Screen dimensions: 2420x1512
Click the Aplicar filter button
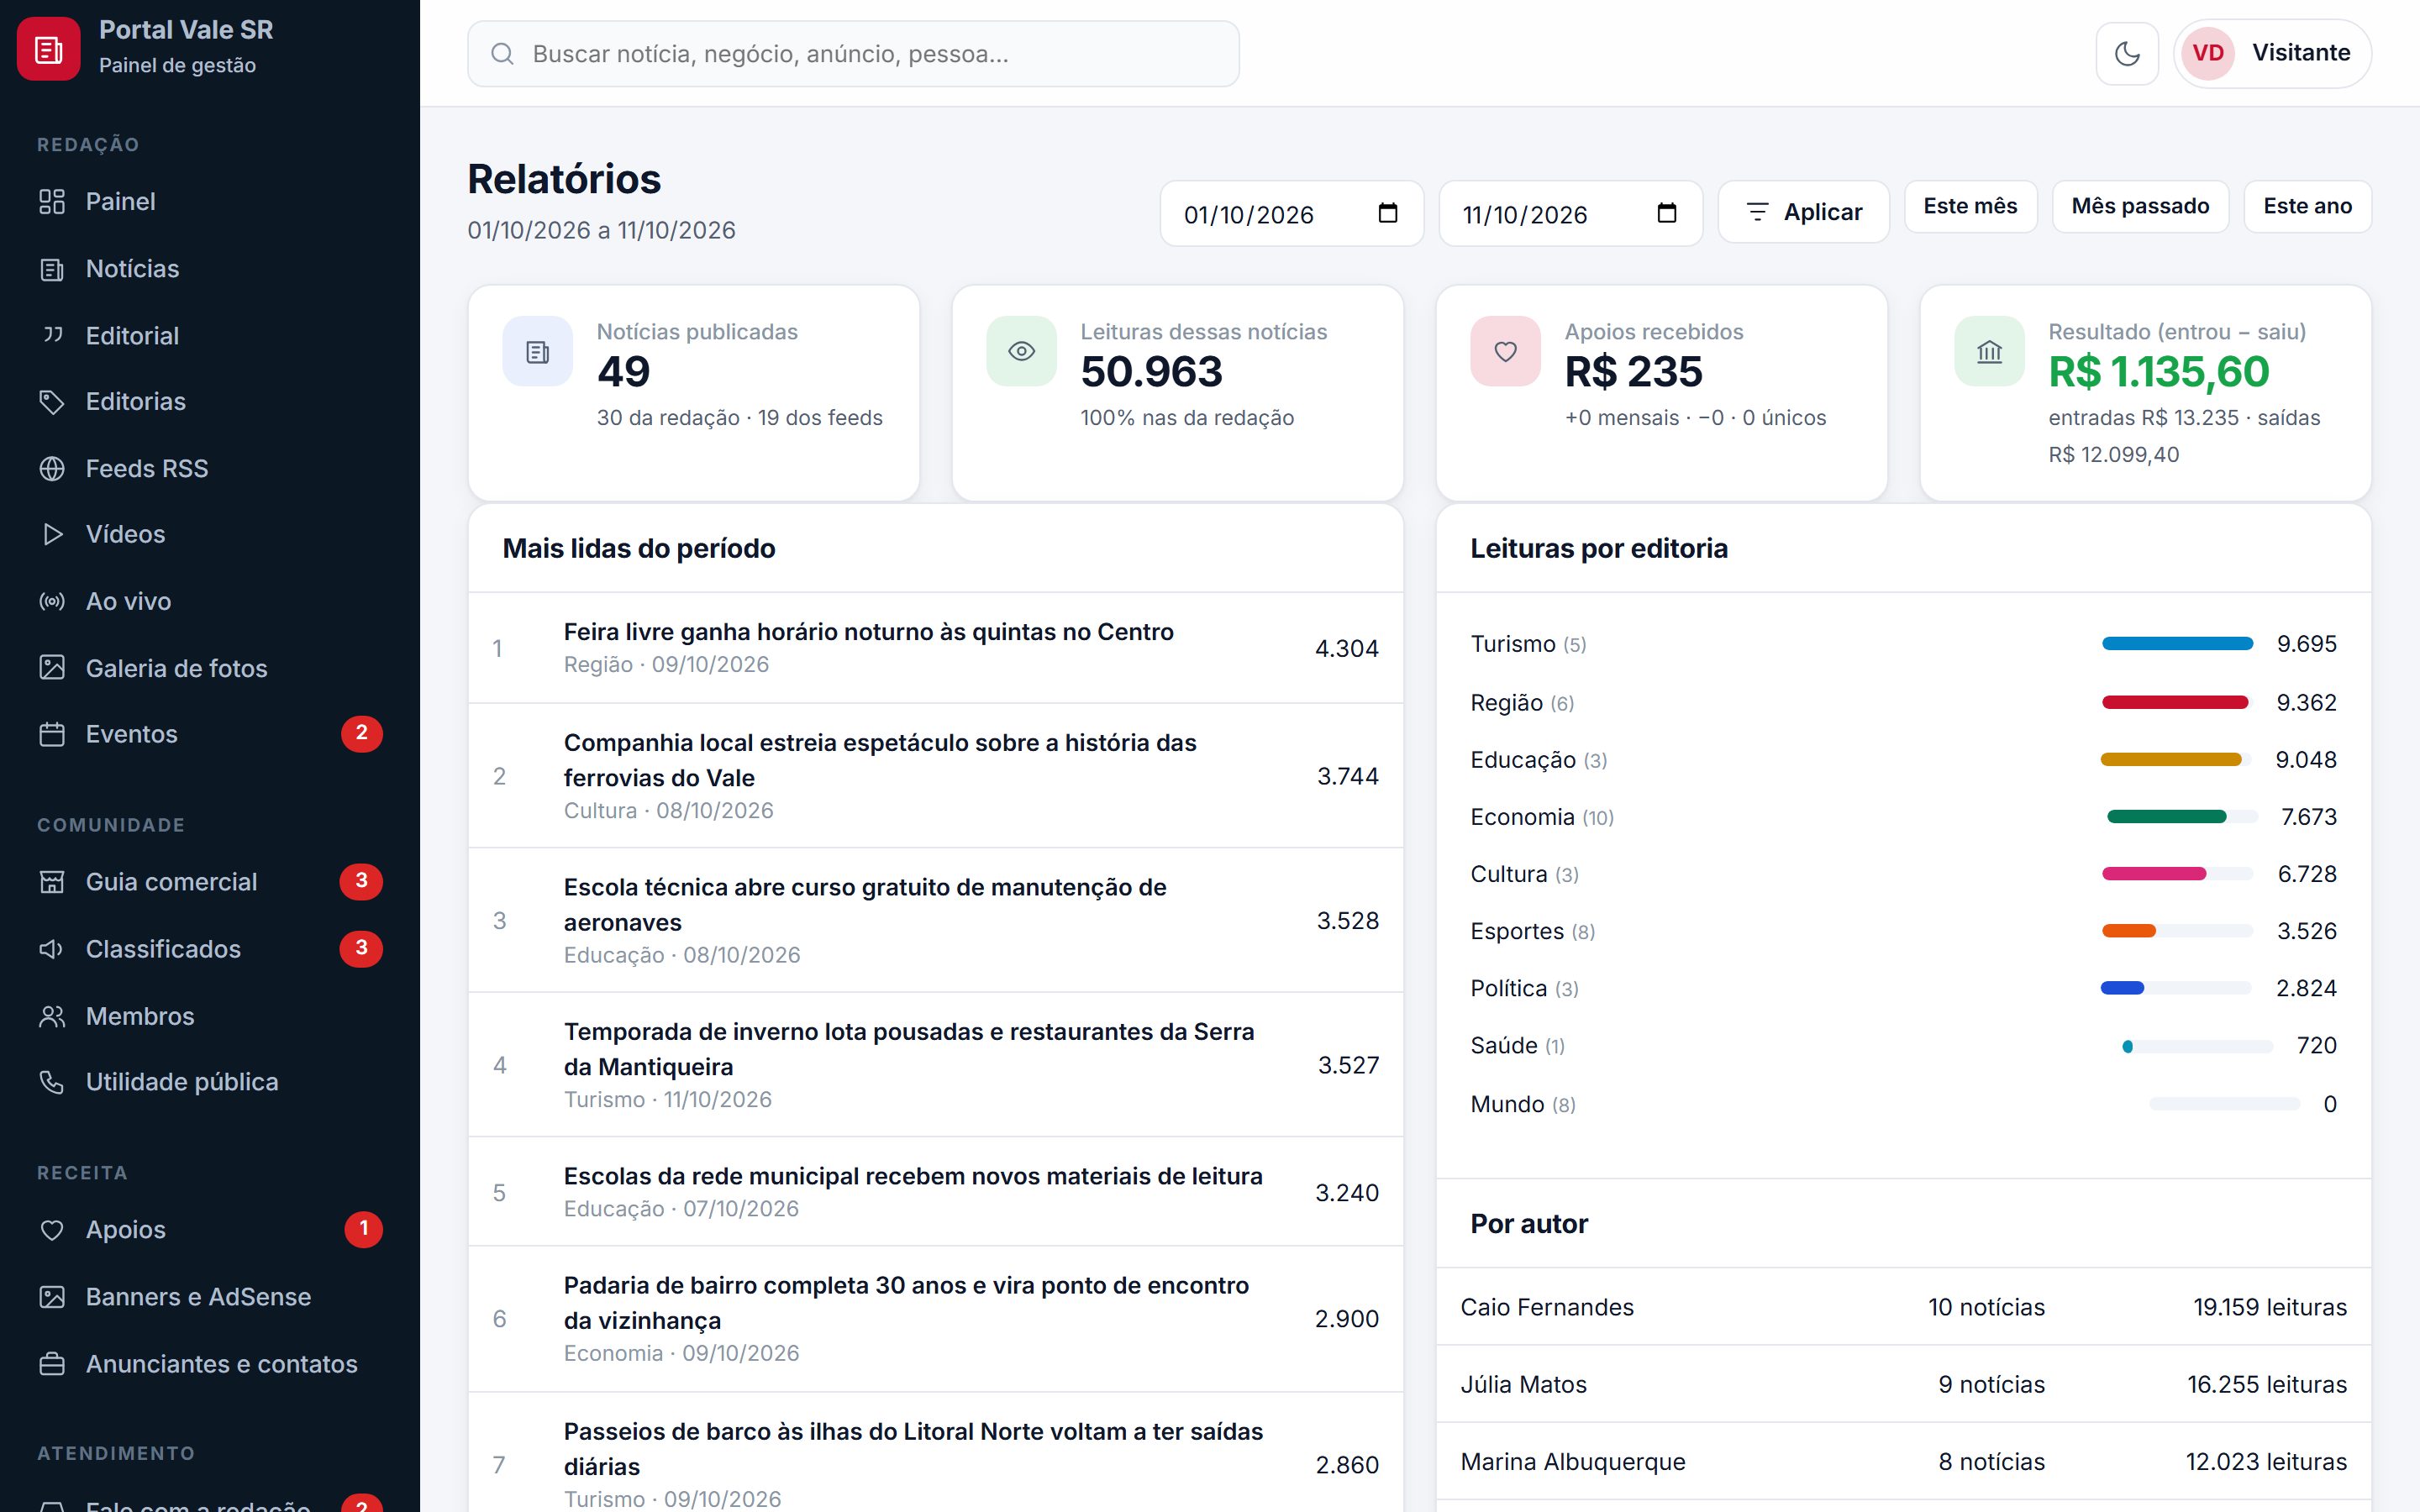tap(1803, 212)
